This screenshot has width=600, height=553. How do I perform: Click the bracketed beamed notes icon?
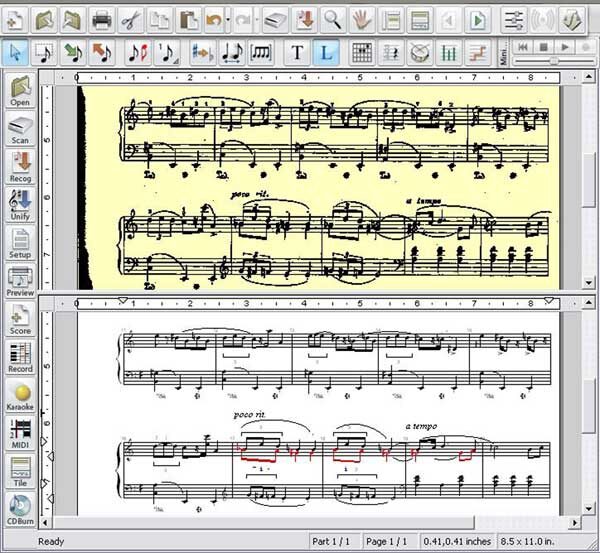(261, 52)
